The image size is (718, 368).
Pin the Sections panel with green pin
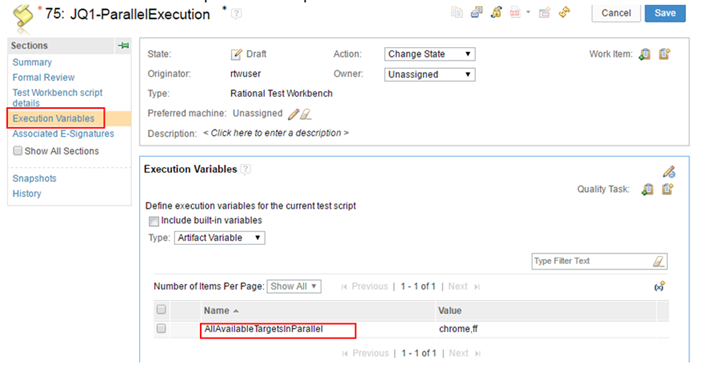tap(123, 46)
